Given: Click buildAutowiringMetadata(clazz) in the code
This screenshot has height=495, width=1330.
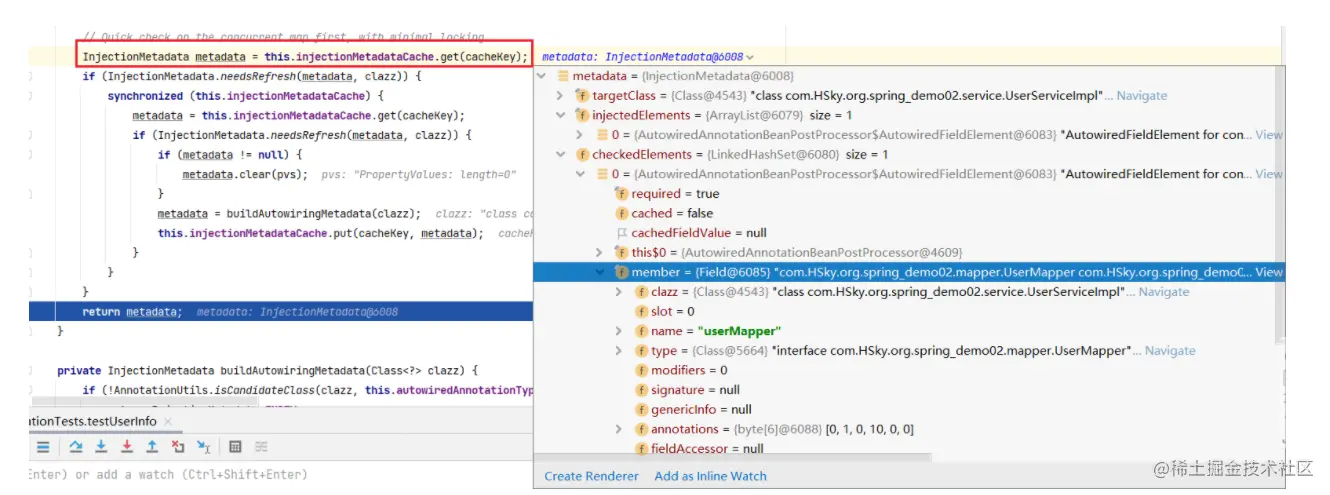Looking at the screenshot, I should coord(319,213).
